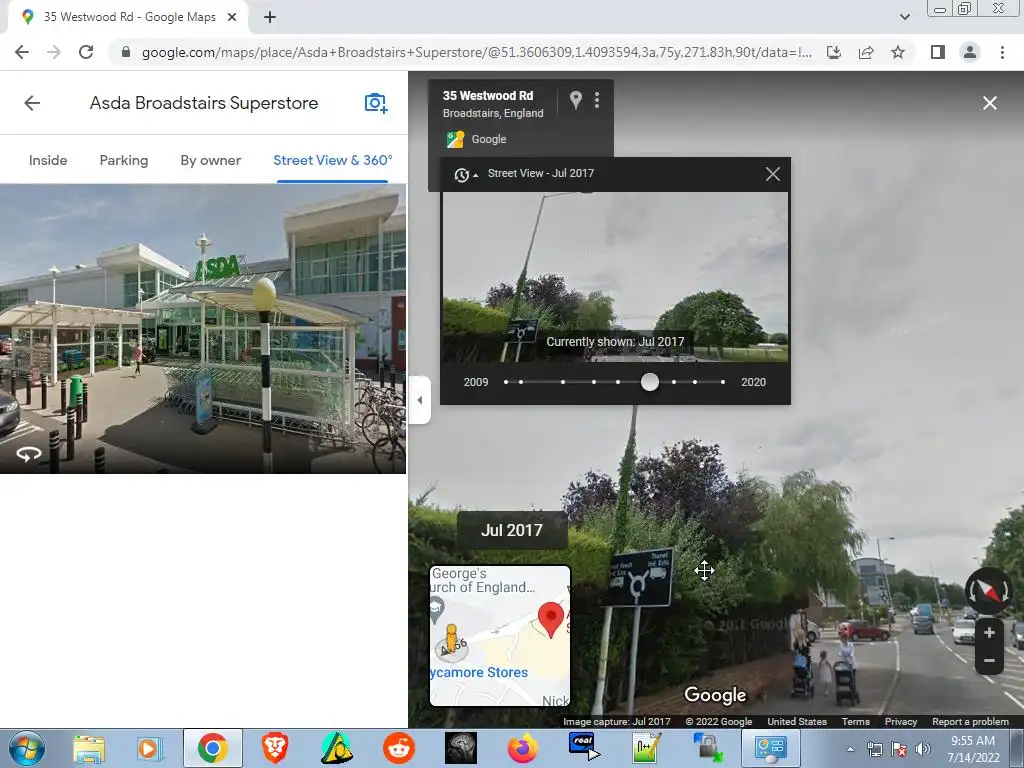Image resolution: width=1024 pixels, height=768 pixels.
Task: Open Brave browser from taskbar
Action: [275, 748]
